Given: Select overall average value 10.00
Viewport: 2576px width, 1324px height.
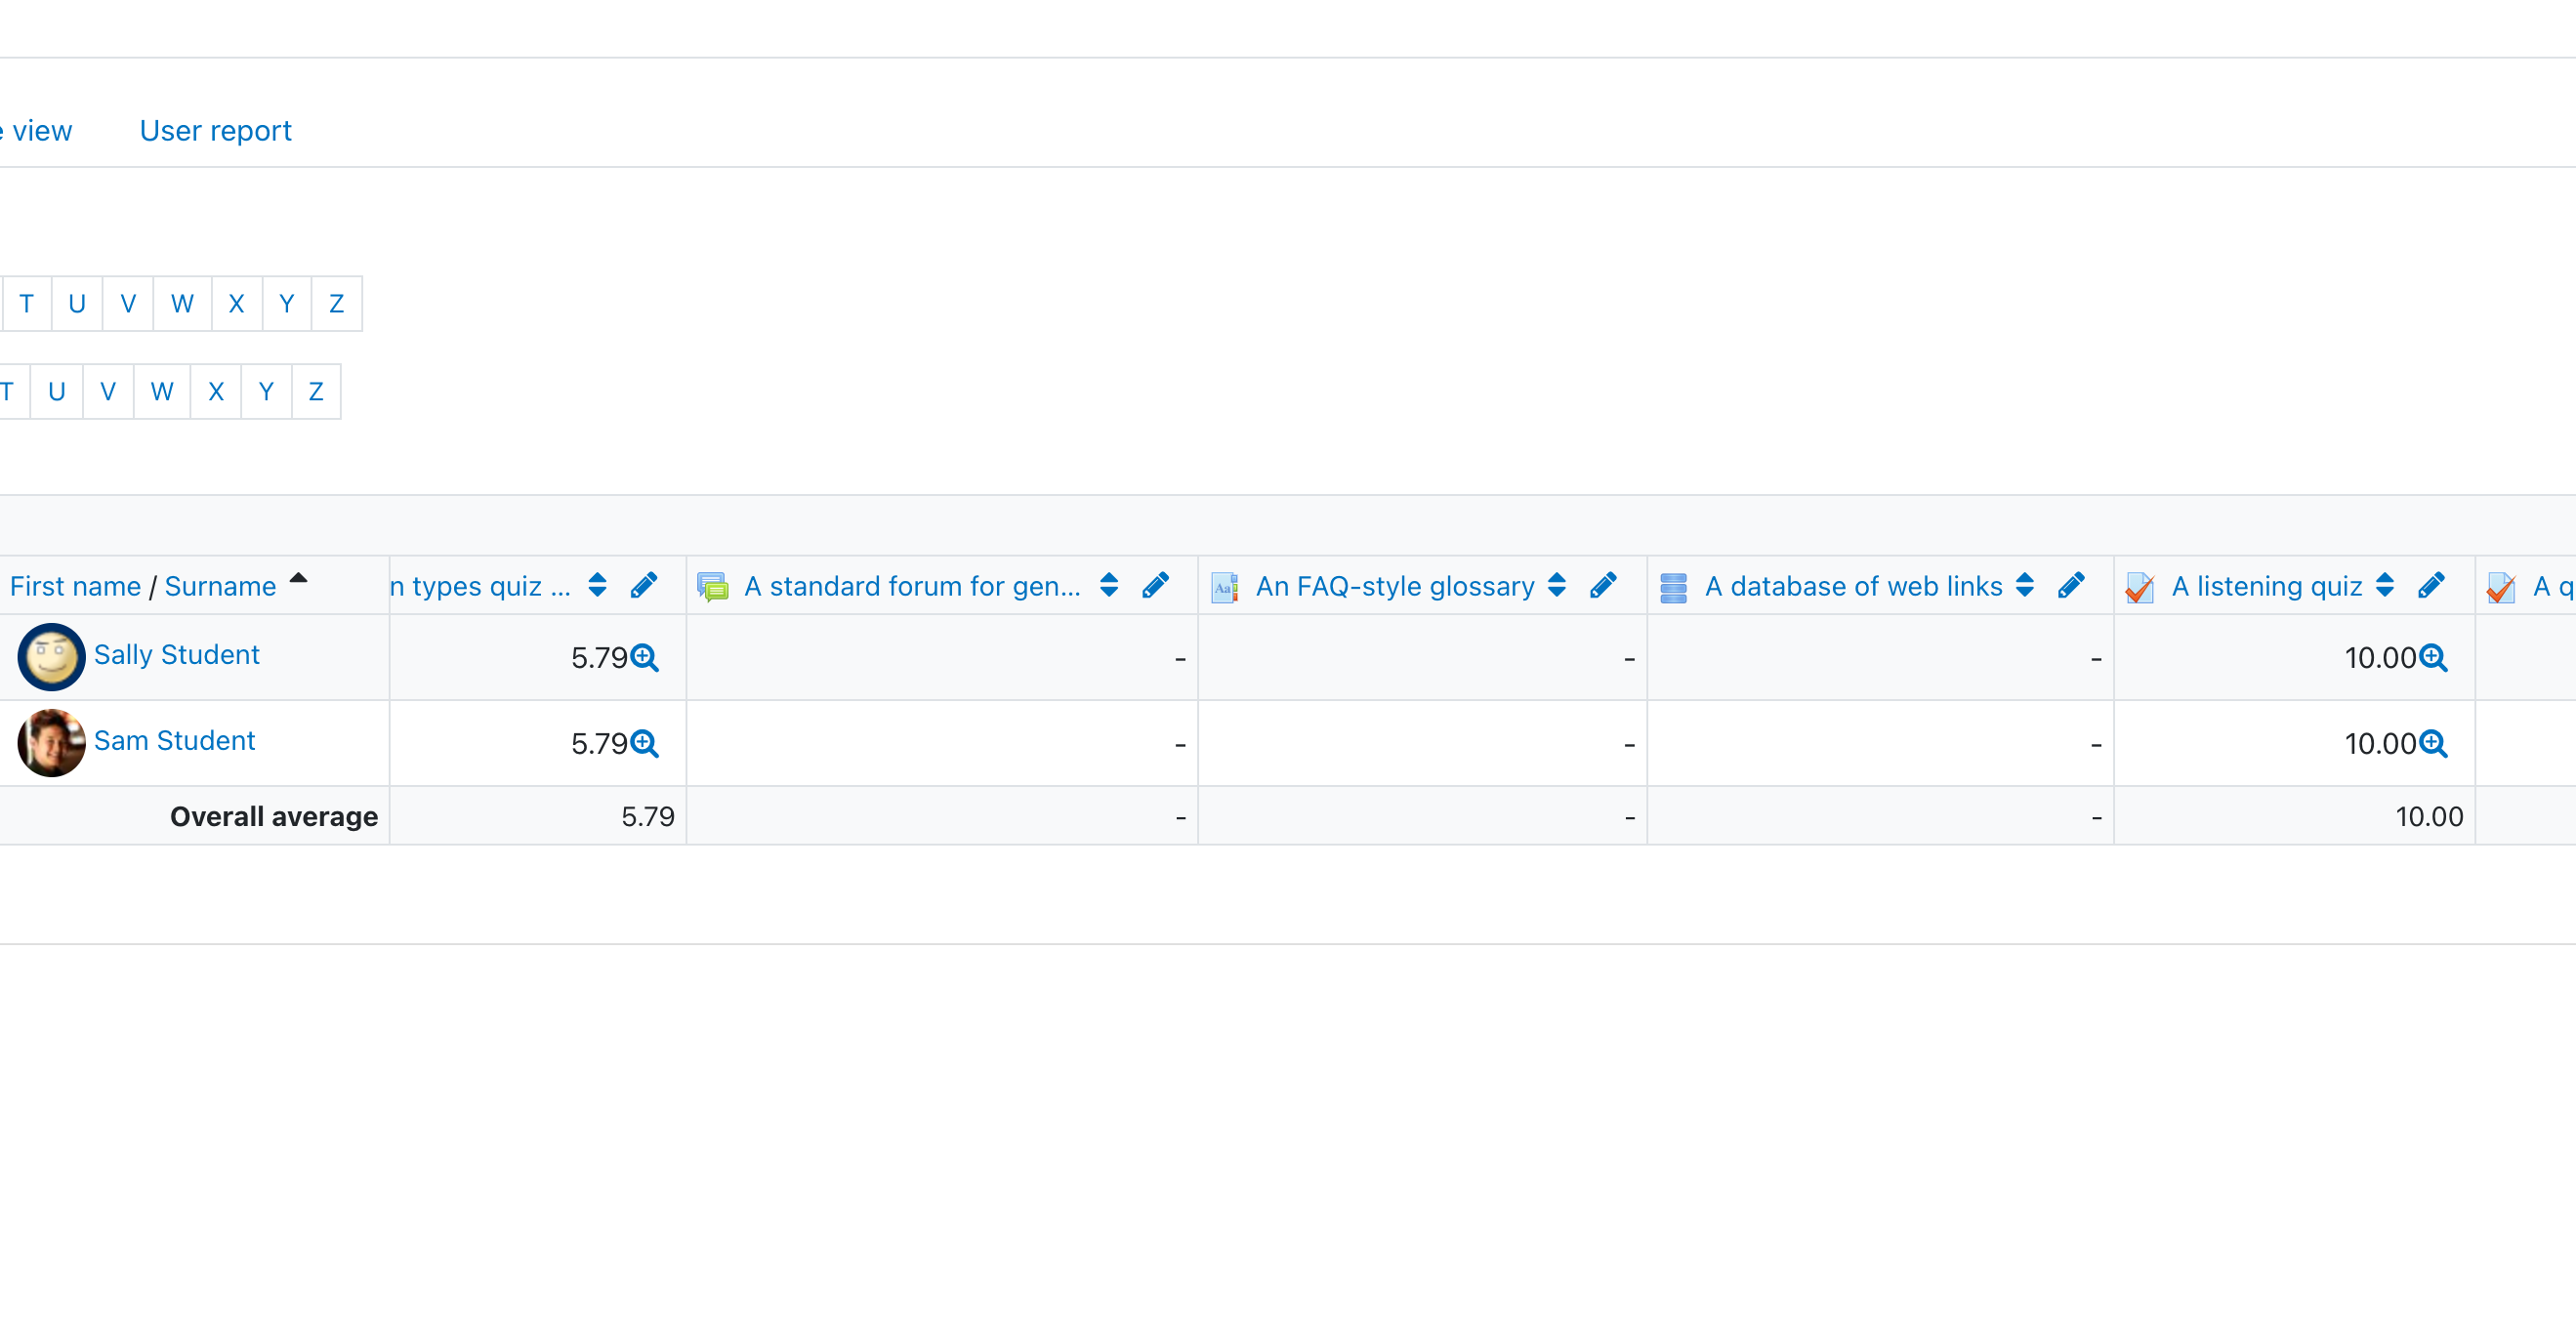Looking at the screenshot, I should [2429, 817].
